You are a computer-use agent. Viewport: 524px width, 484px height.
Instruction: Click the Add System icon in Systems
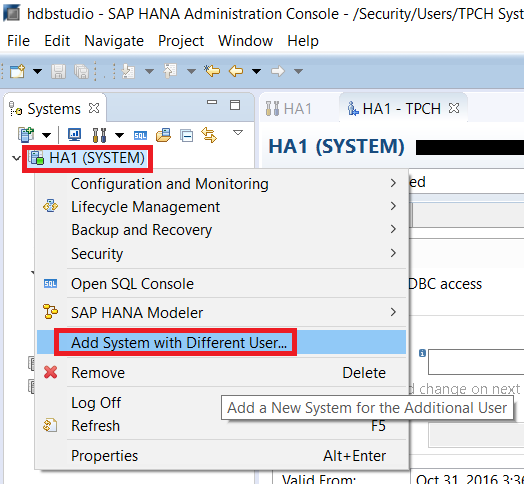coord(26,135)
